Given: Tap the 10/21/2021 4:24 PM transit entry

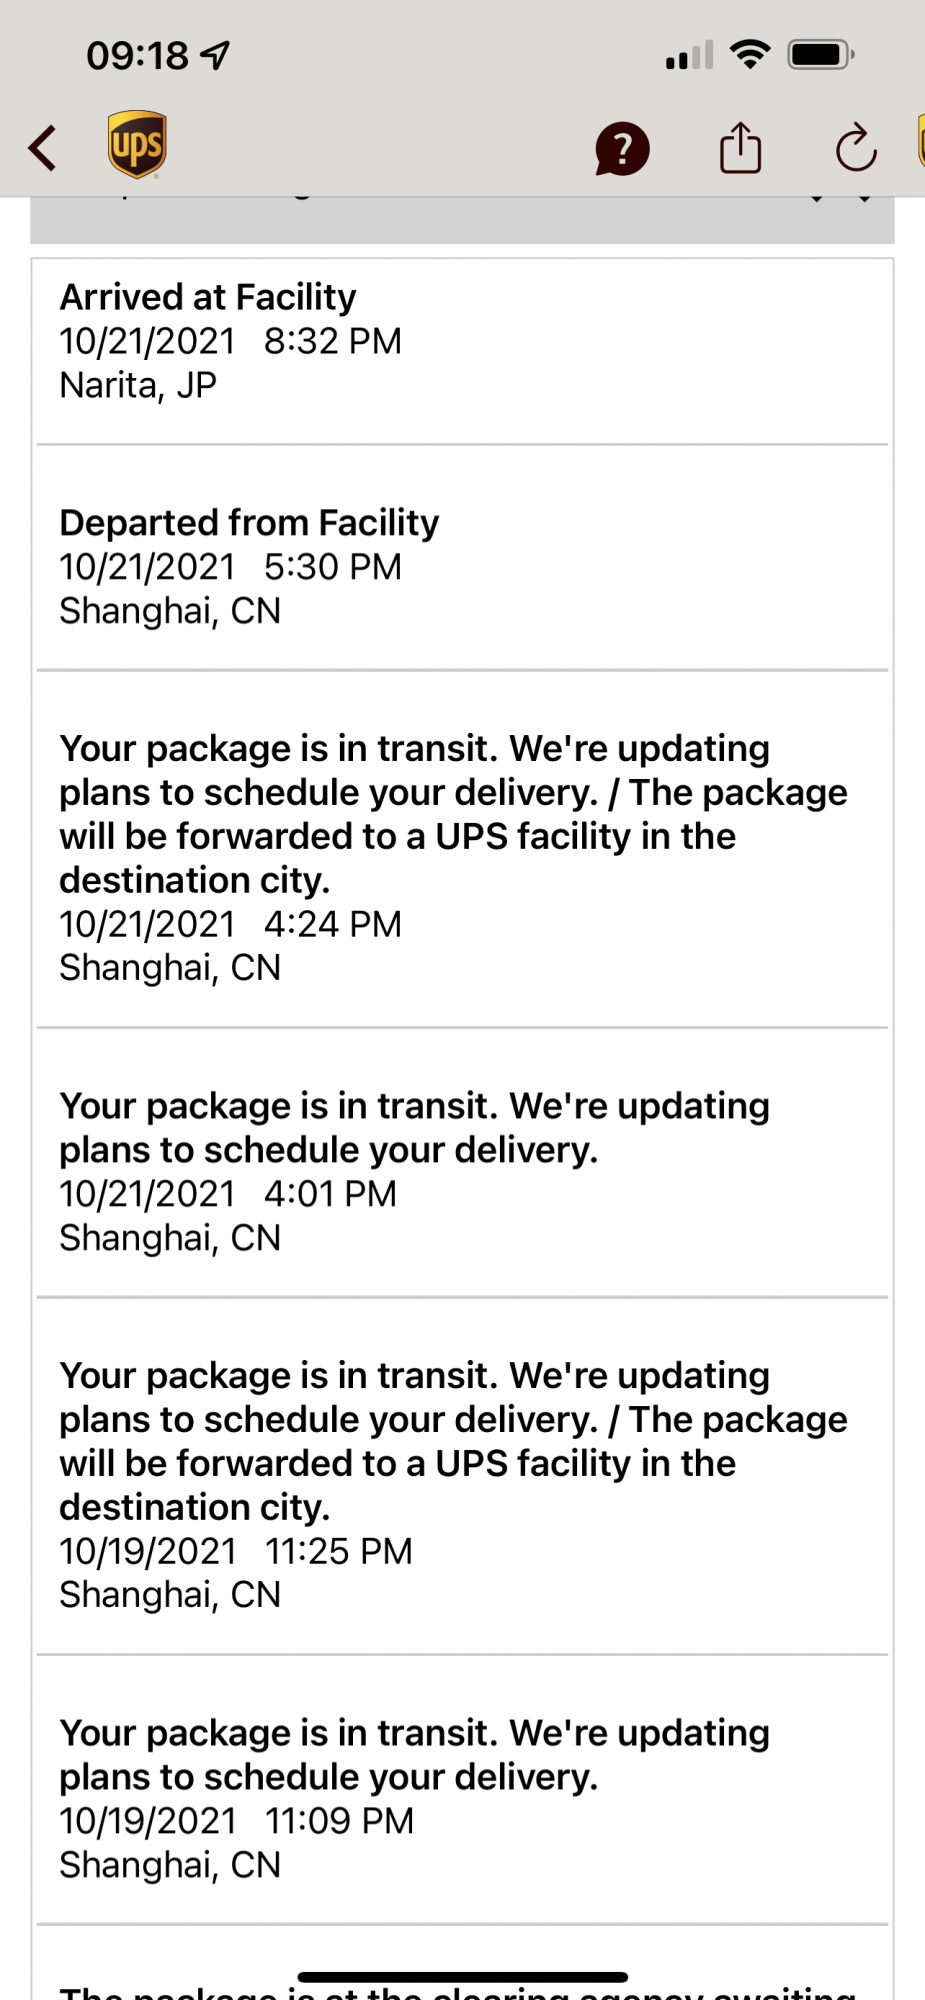Looking at the screenshot, I should coord(462,857).
